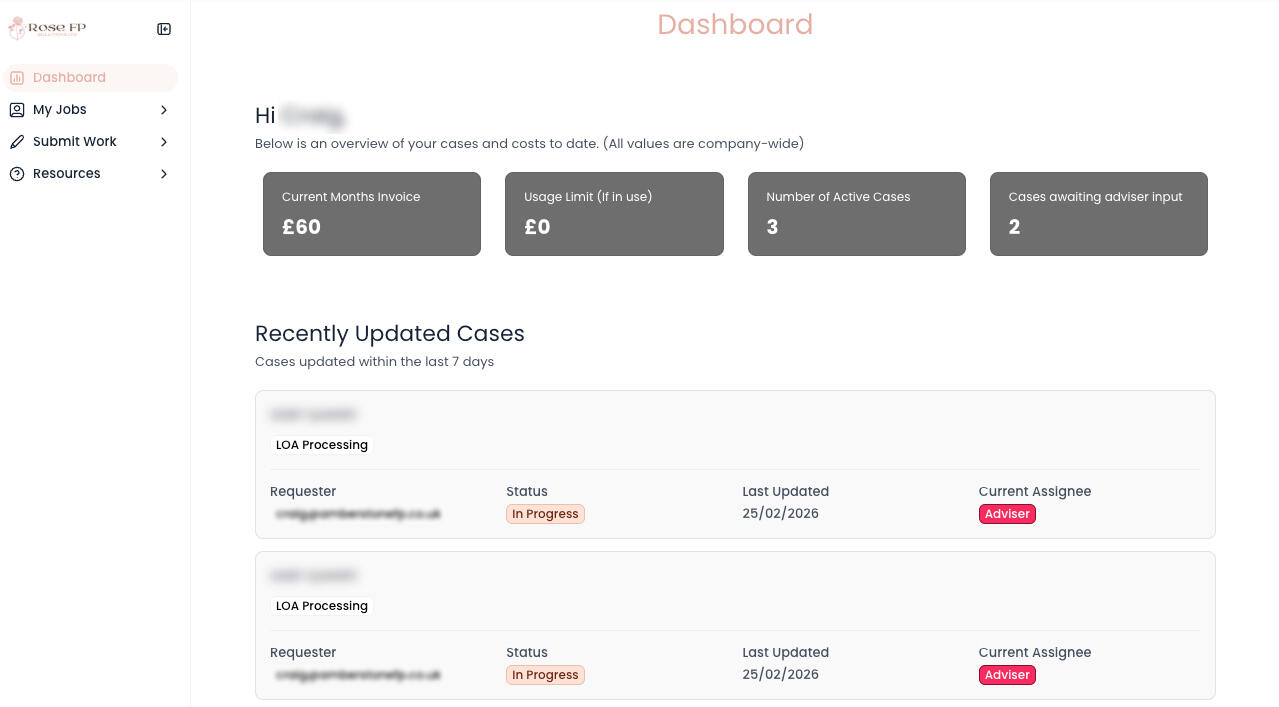The width and height of the screenshot is (1279, 707).
Task: Click the Dashboard chart icon
Action: [17, 78]
